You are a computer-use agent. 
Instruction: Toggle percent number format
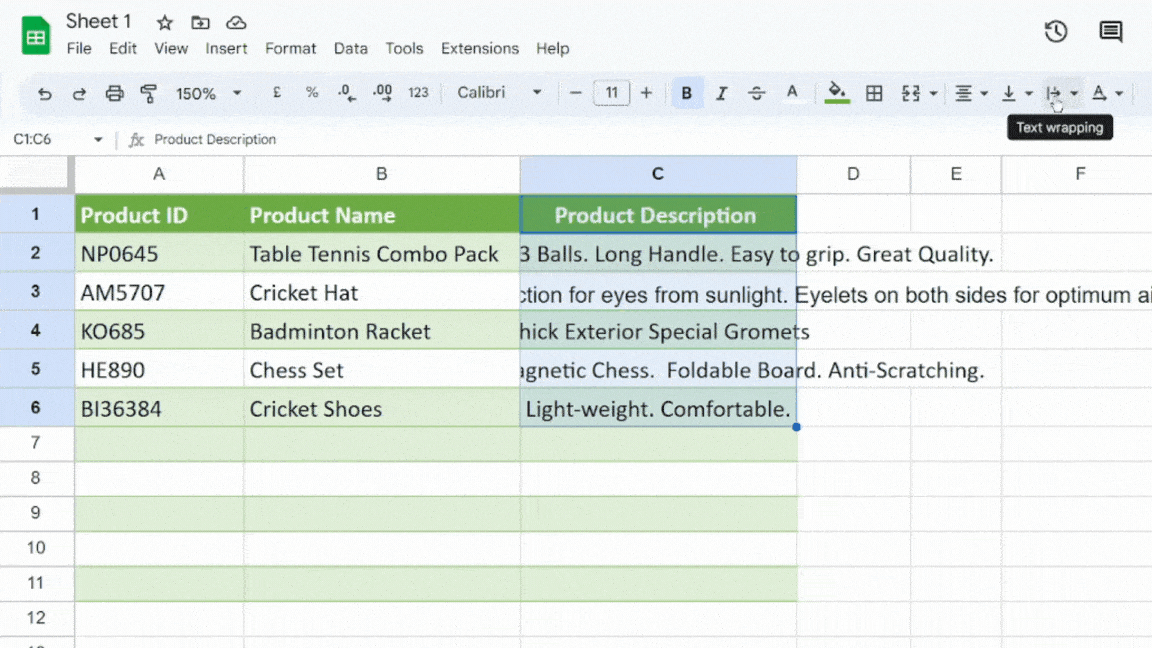[311, 93]
